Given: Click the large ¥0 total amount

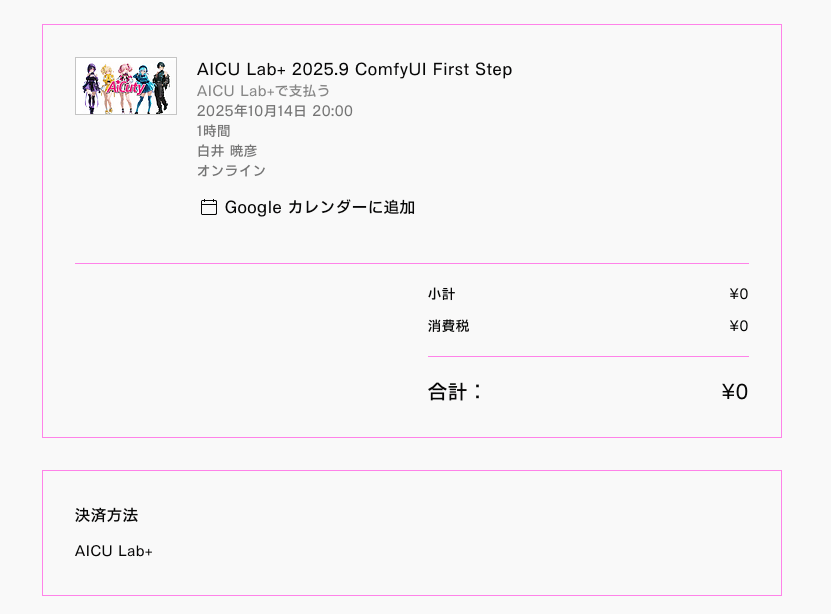Looking at the screenshot, I should point(734,392).
